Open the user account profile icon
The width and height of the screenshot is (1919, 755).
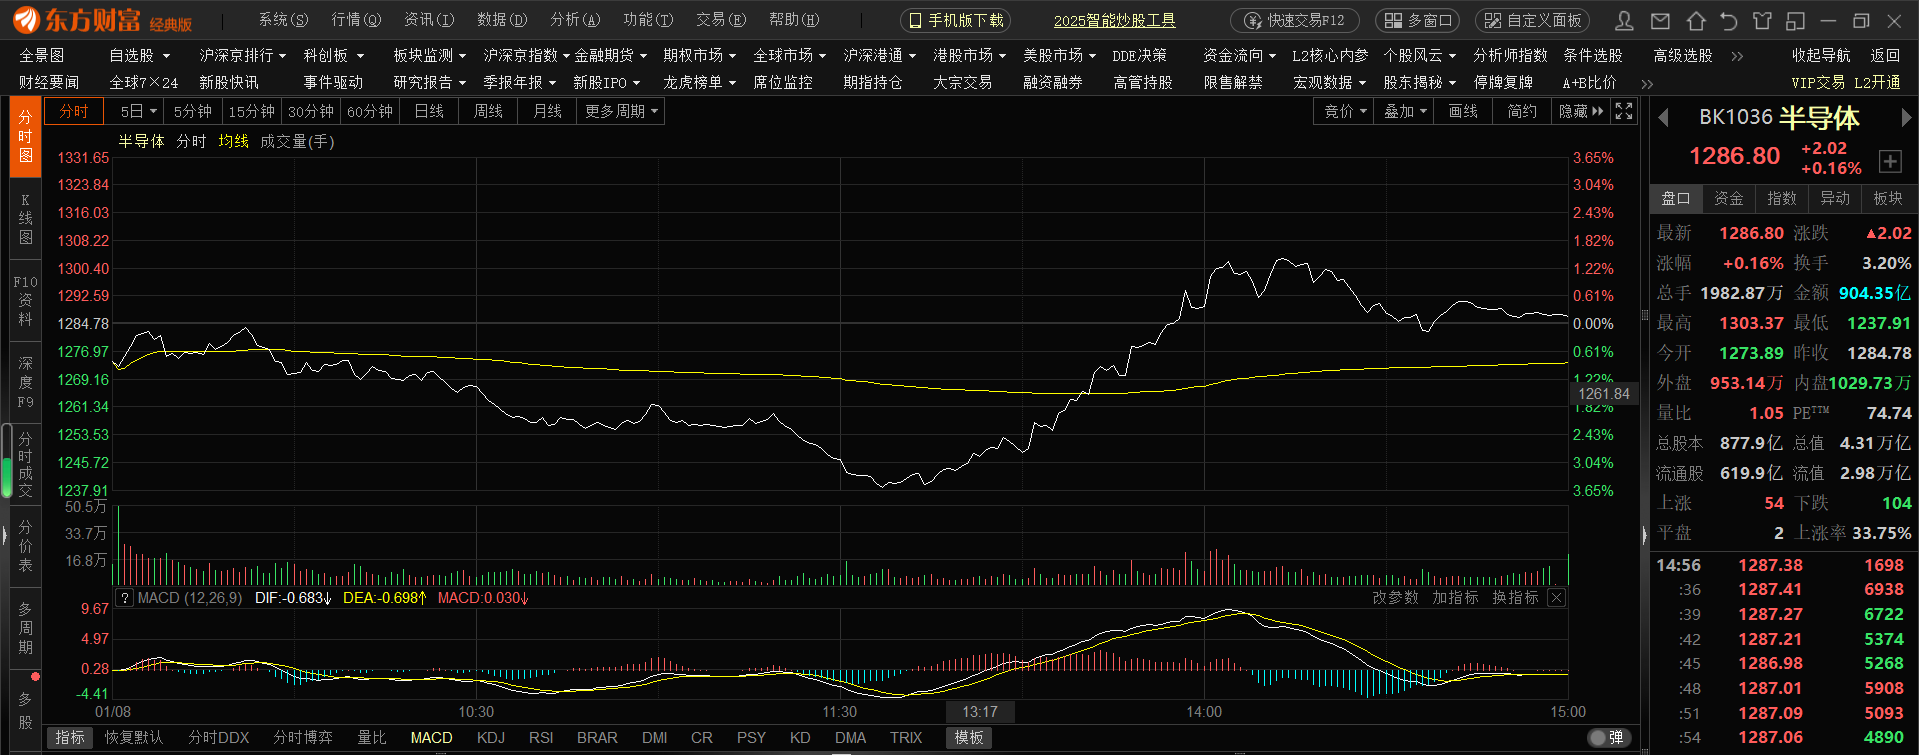(x=1625, y=21)
